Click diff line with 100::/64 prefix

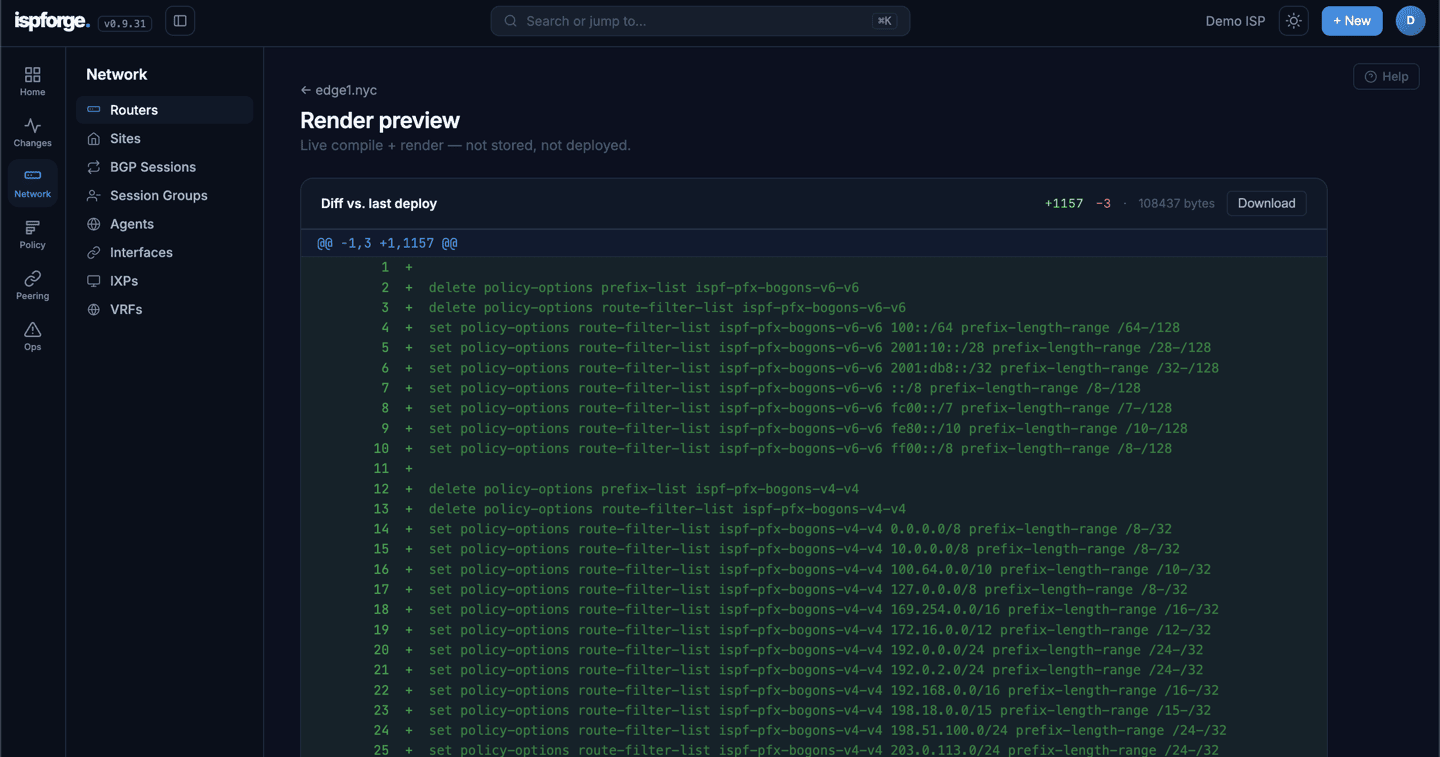814,328
